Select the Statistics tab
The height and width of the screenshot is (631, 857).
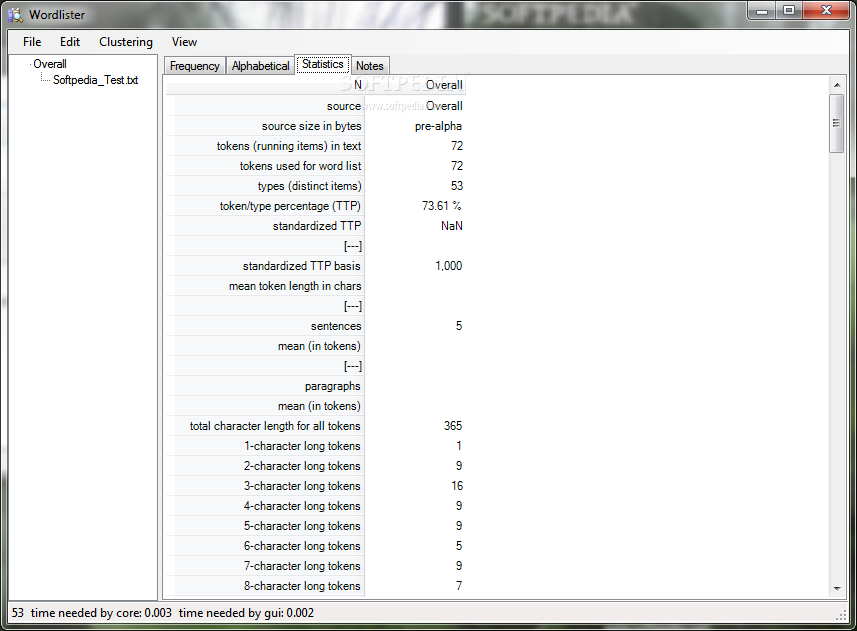pos(322,64)
